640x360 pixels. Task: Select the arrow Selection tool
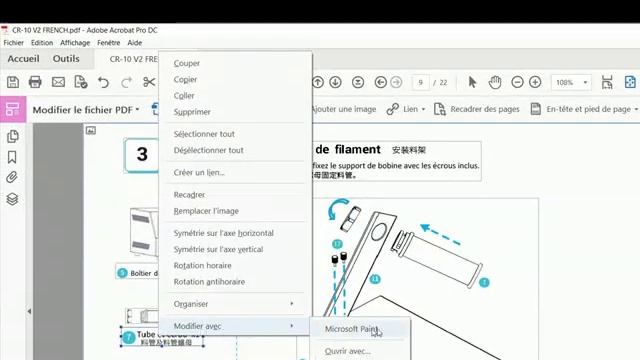pyautogui.click(x=472, y=82)
